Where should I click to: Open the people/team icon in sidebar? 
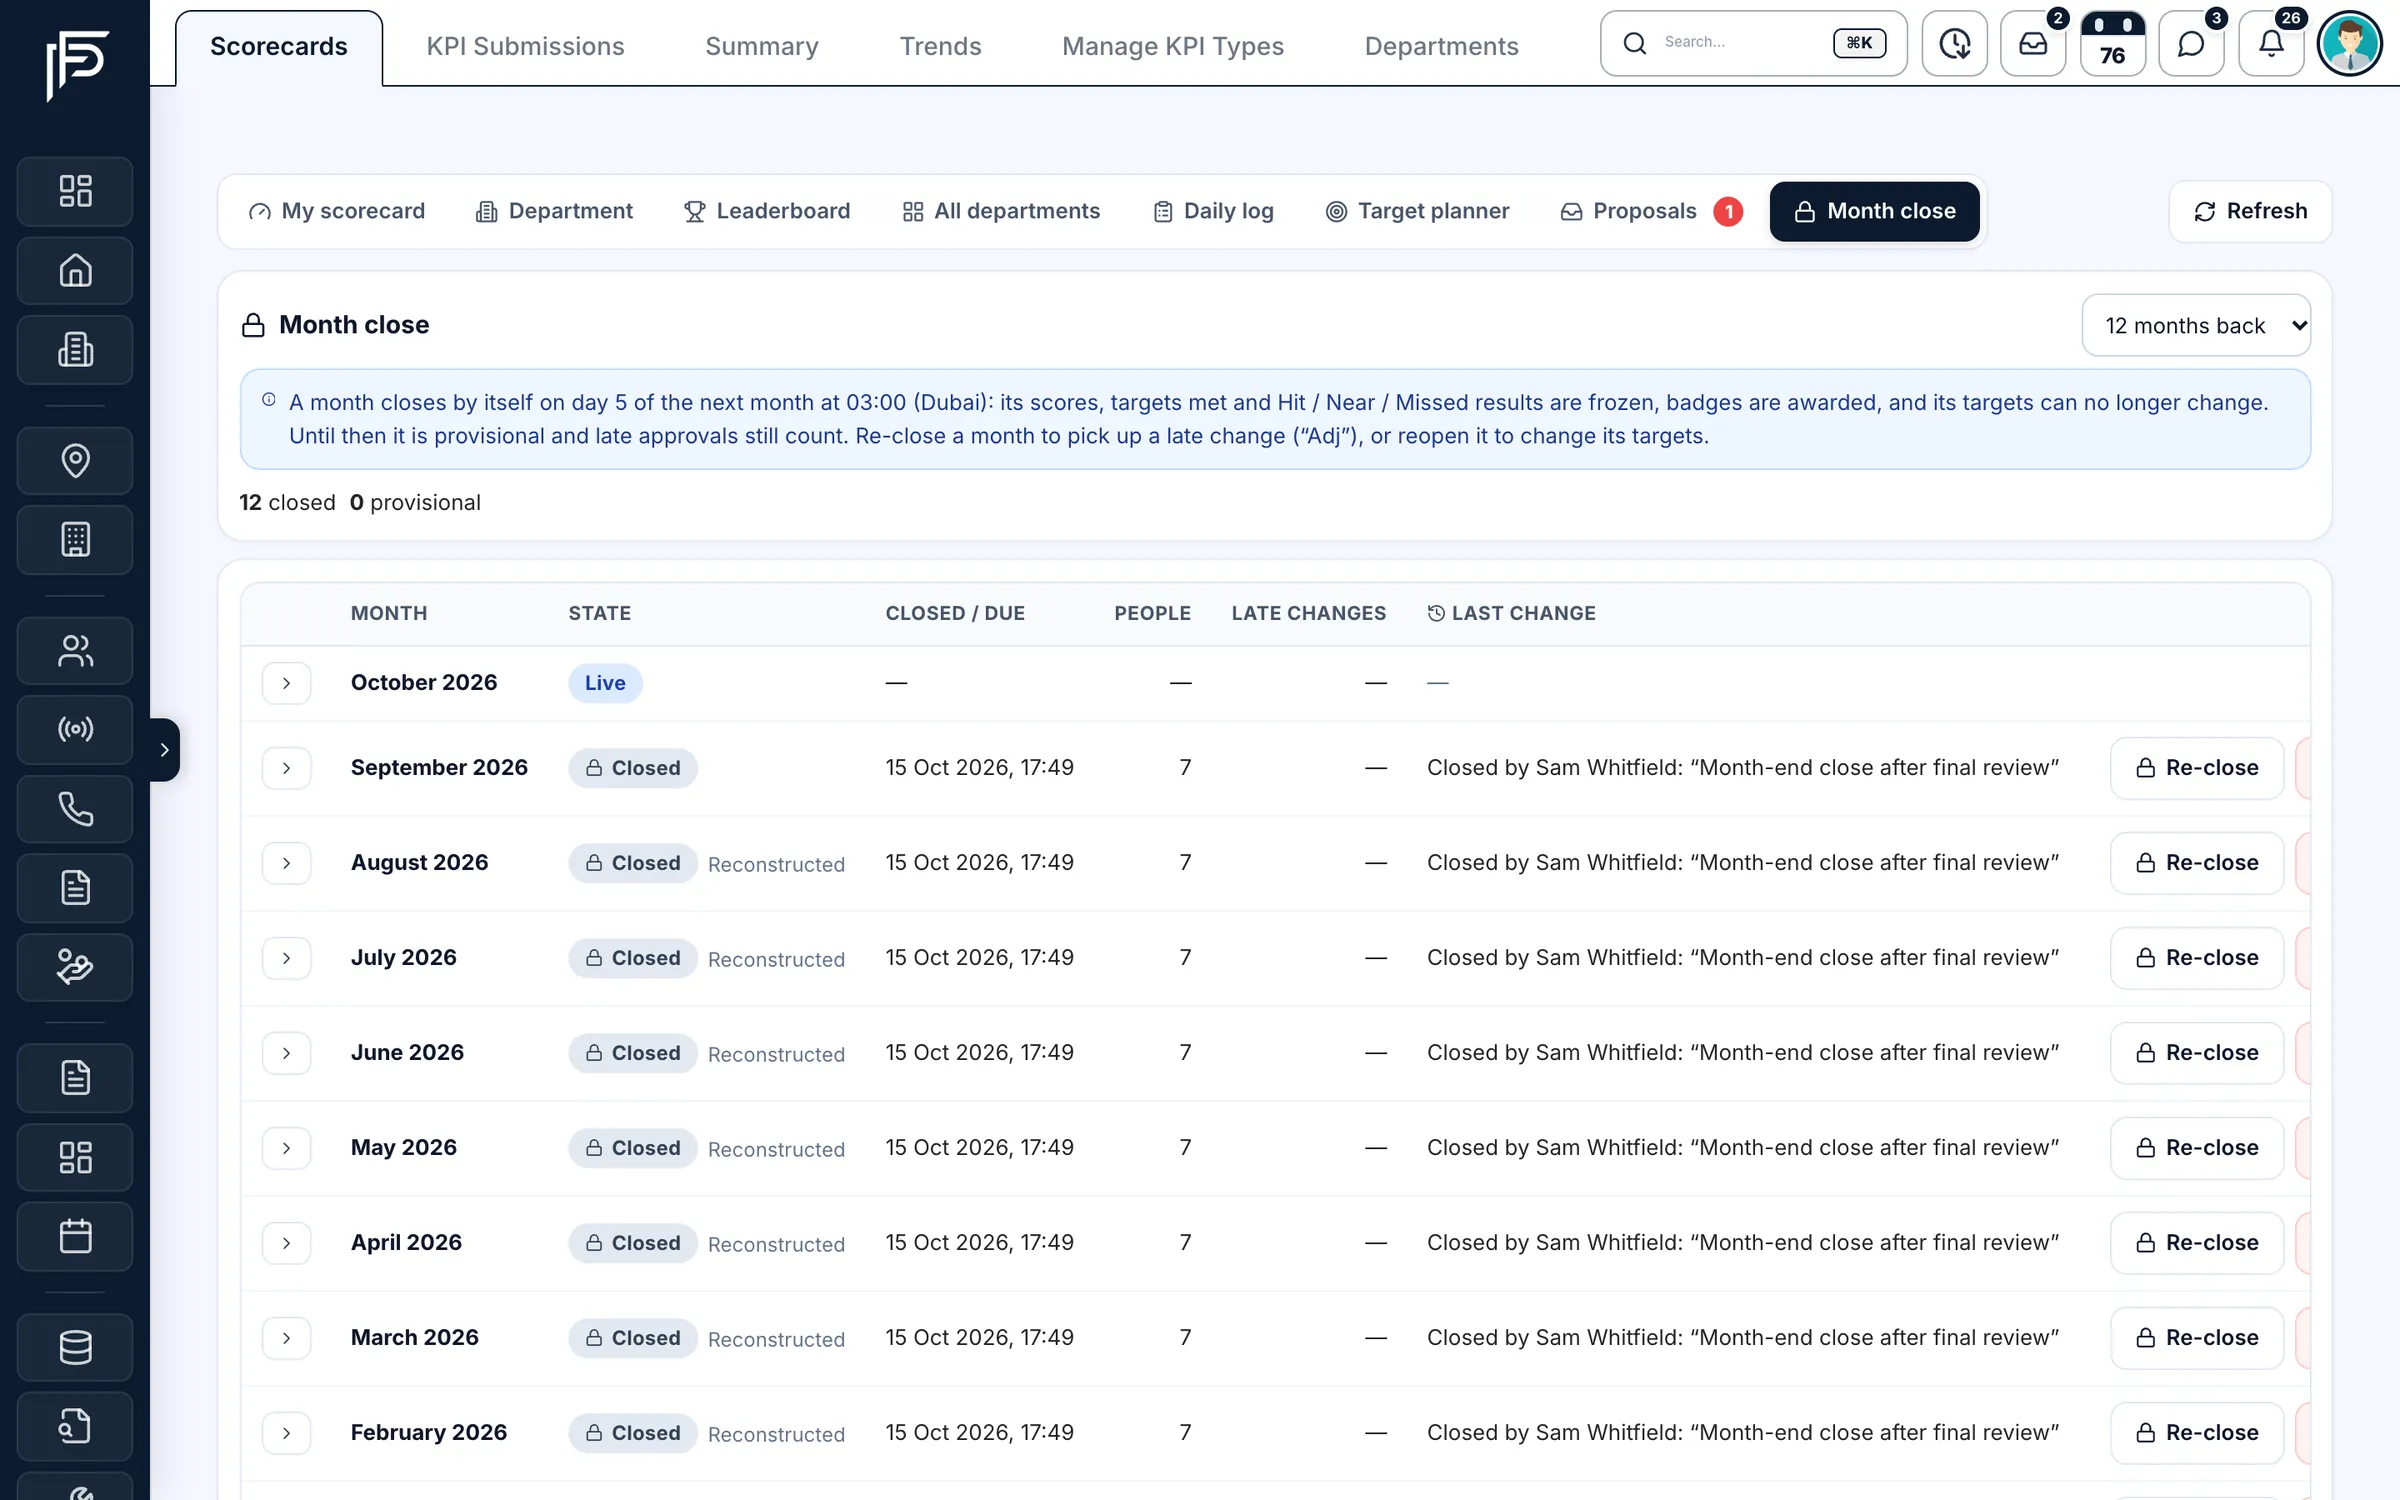tap(75, 651)
